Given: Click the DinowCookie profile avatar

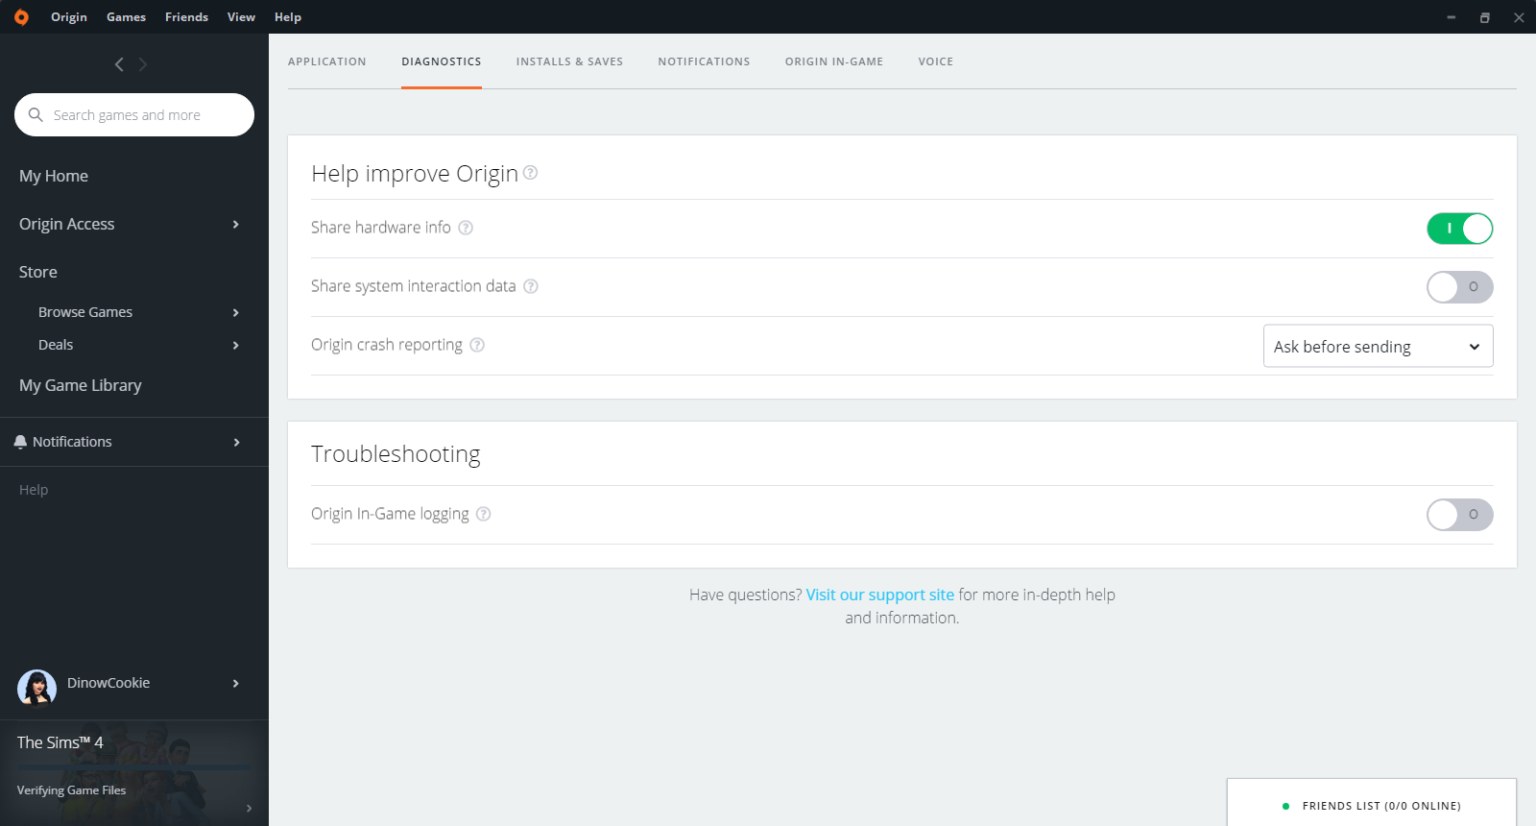Looking at the screenshot, I should tap(37, 686).
